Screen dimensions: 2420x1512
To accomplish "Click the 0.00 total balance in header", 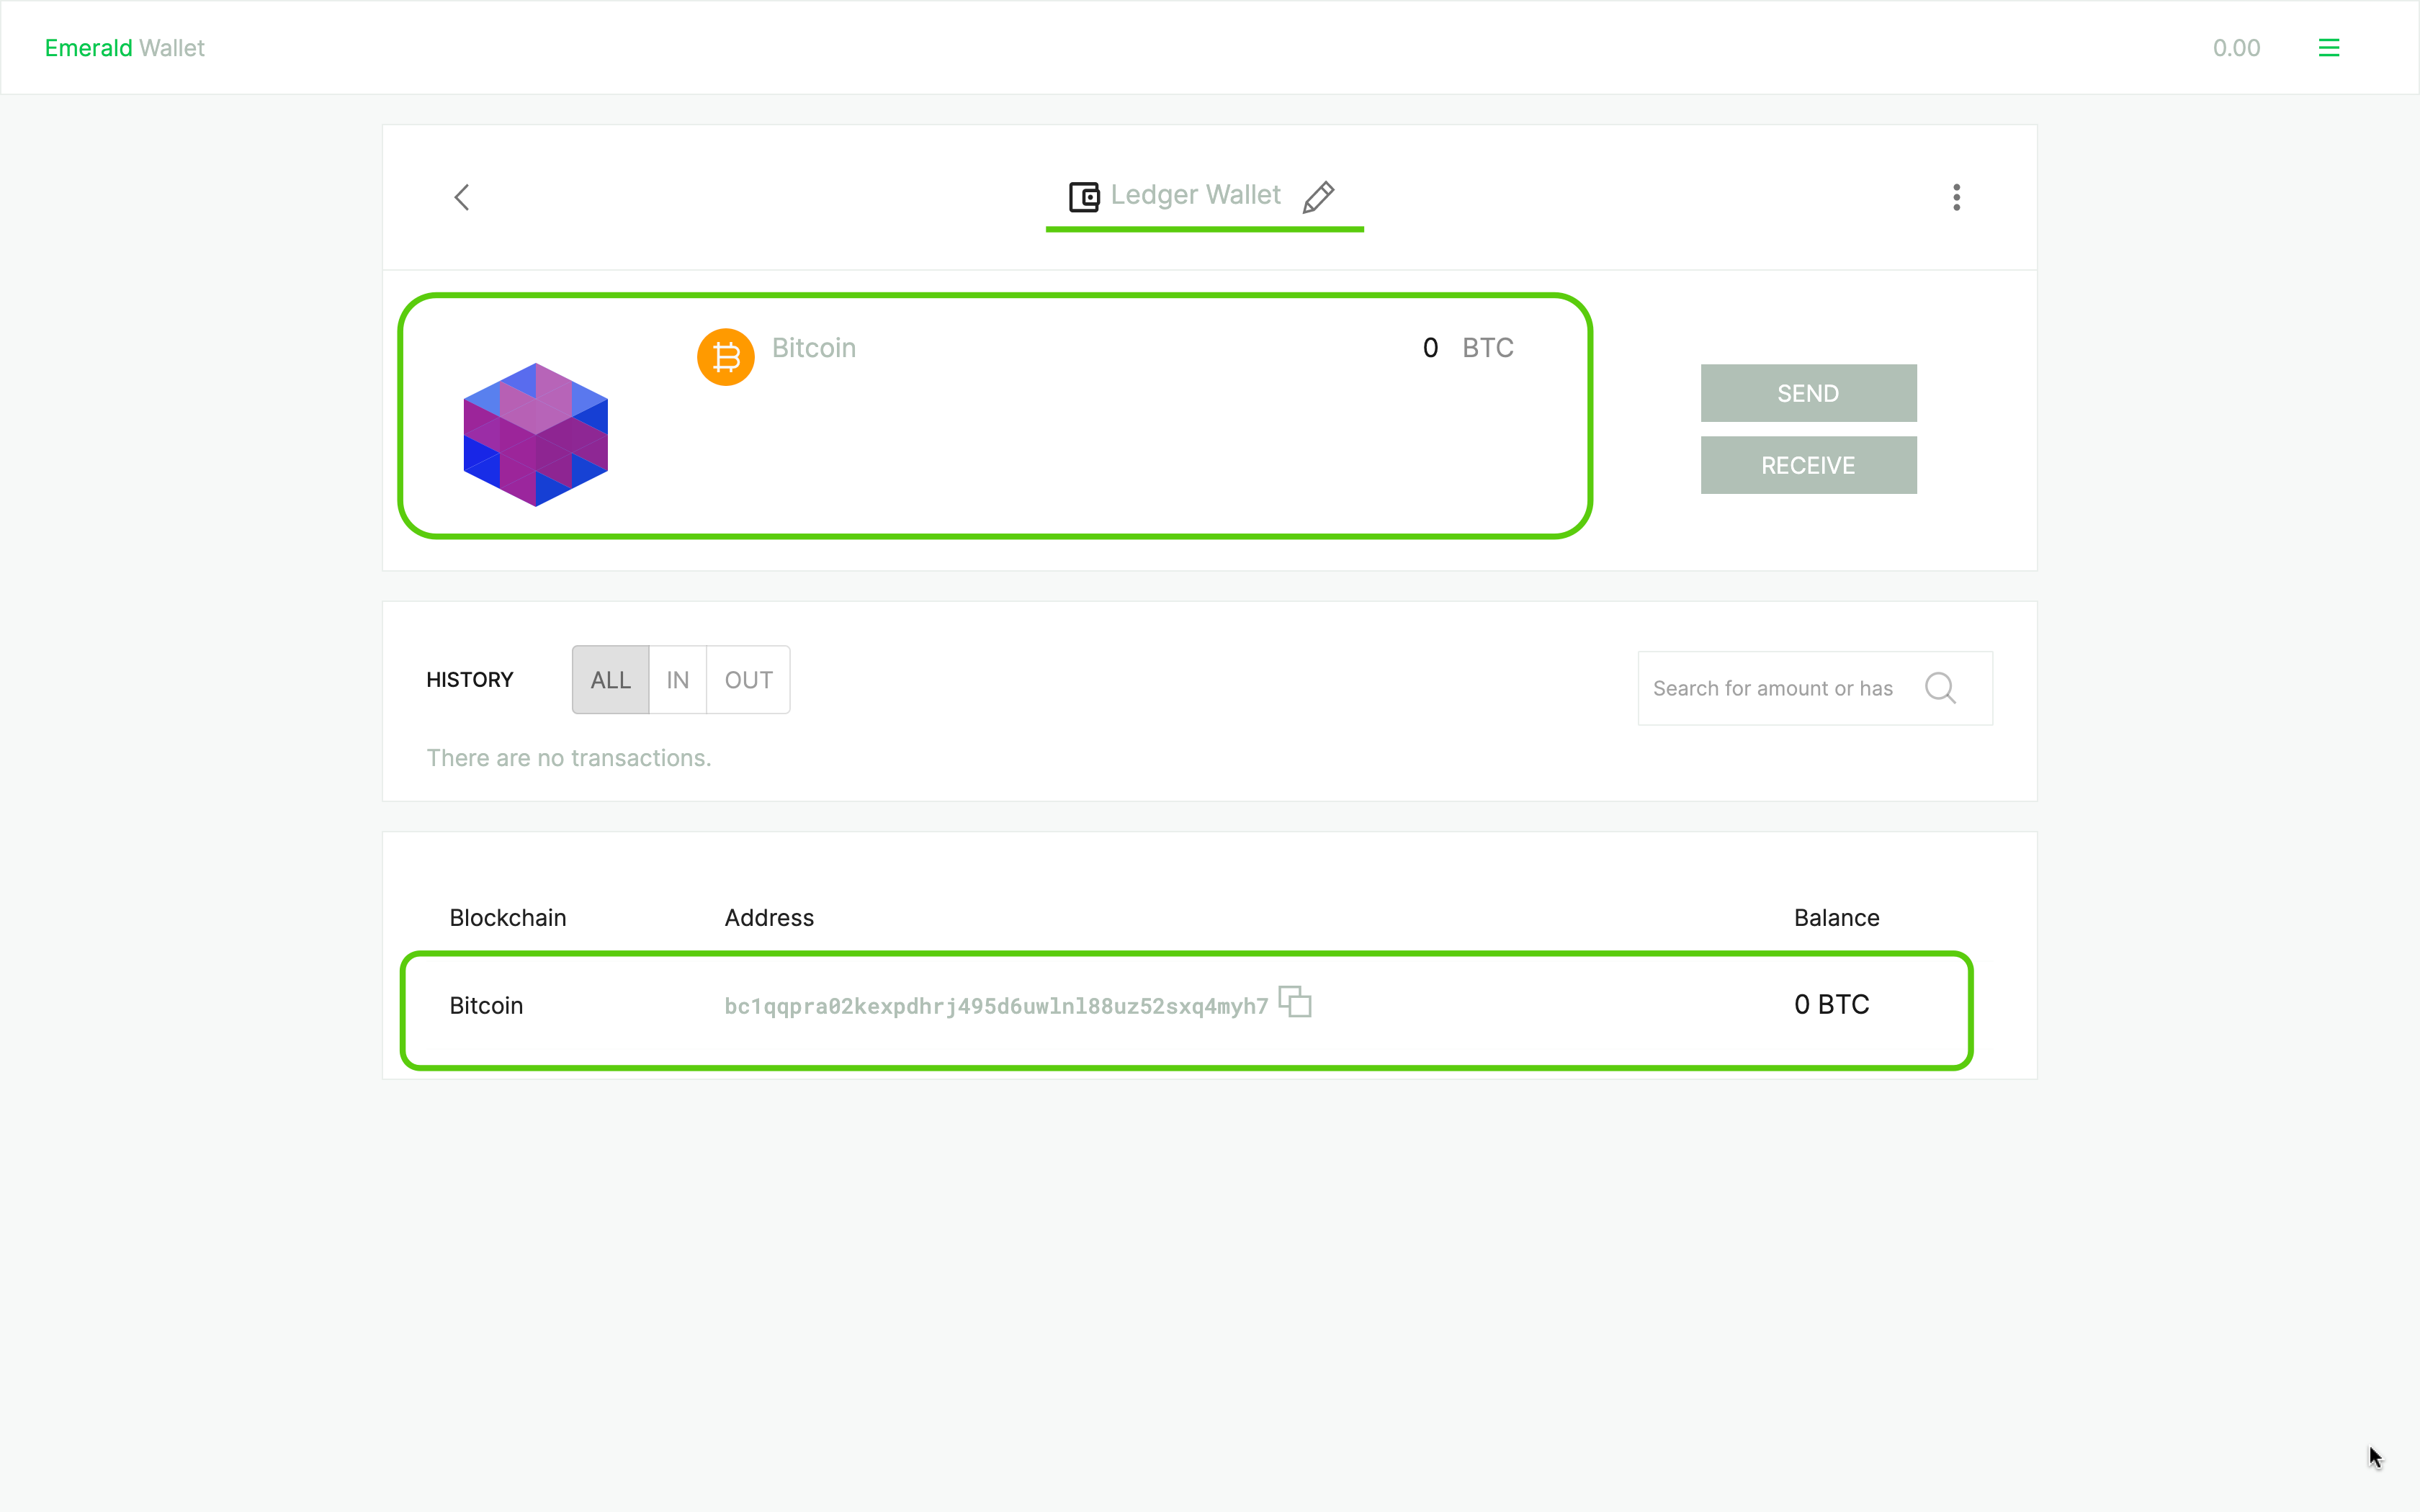I will pyautogui.click(x=2236, y=48).
